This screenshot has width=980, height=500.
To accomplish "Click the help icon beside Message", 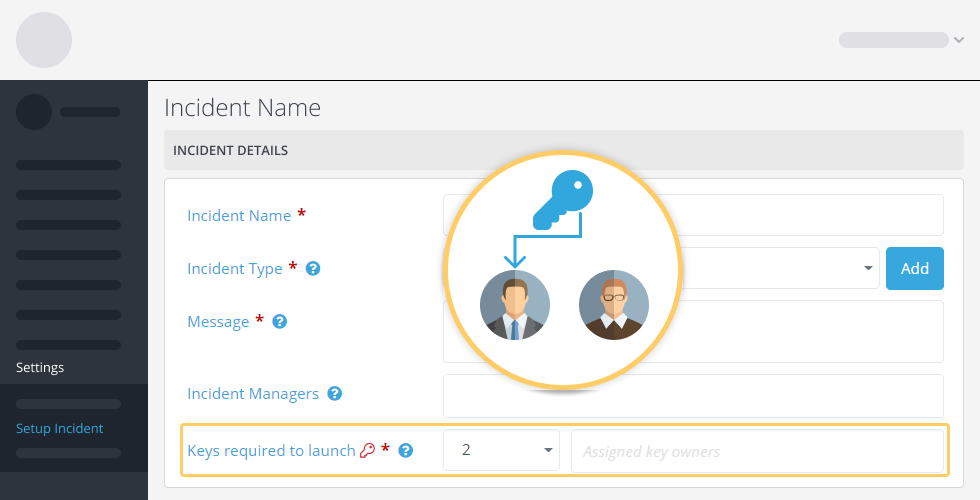I will click(x=279, y=322).
